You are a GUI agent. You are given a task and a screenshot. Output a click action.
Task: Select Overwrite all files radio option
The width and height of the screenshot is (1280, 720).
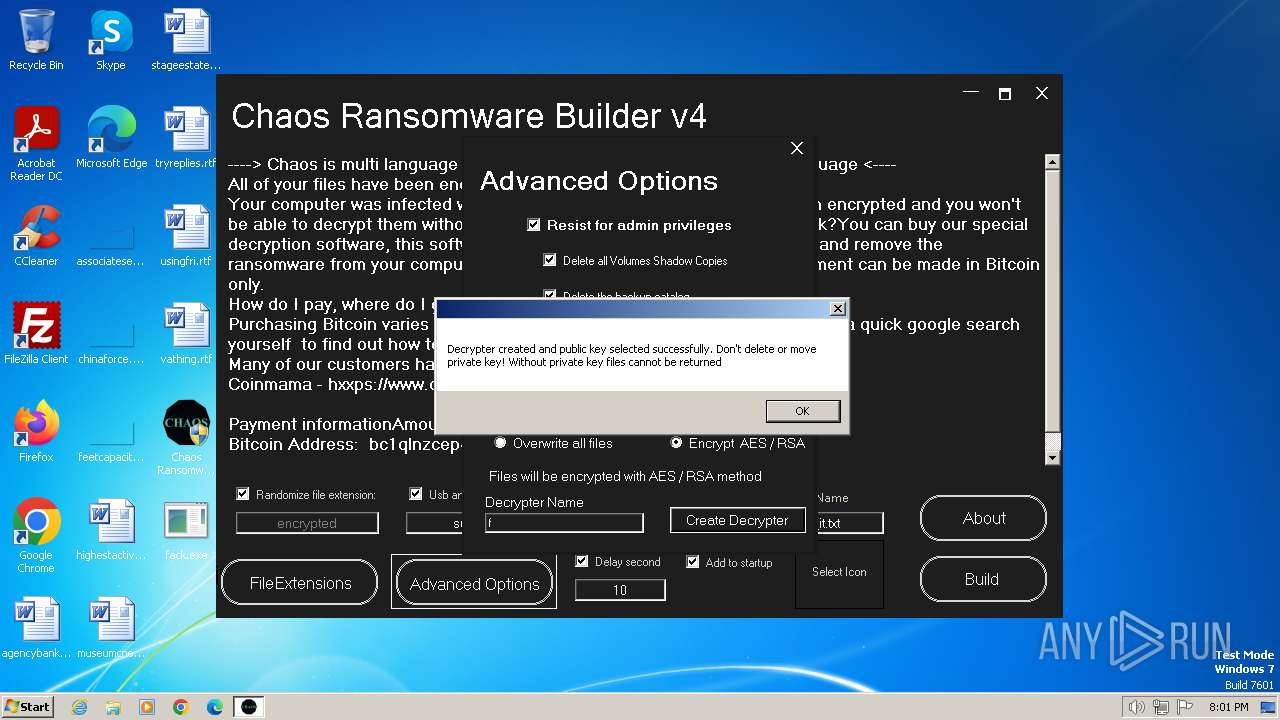tap(501, 443)
